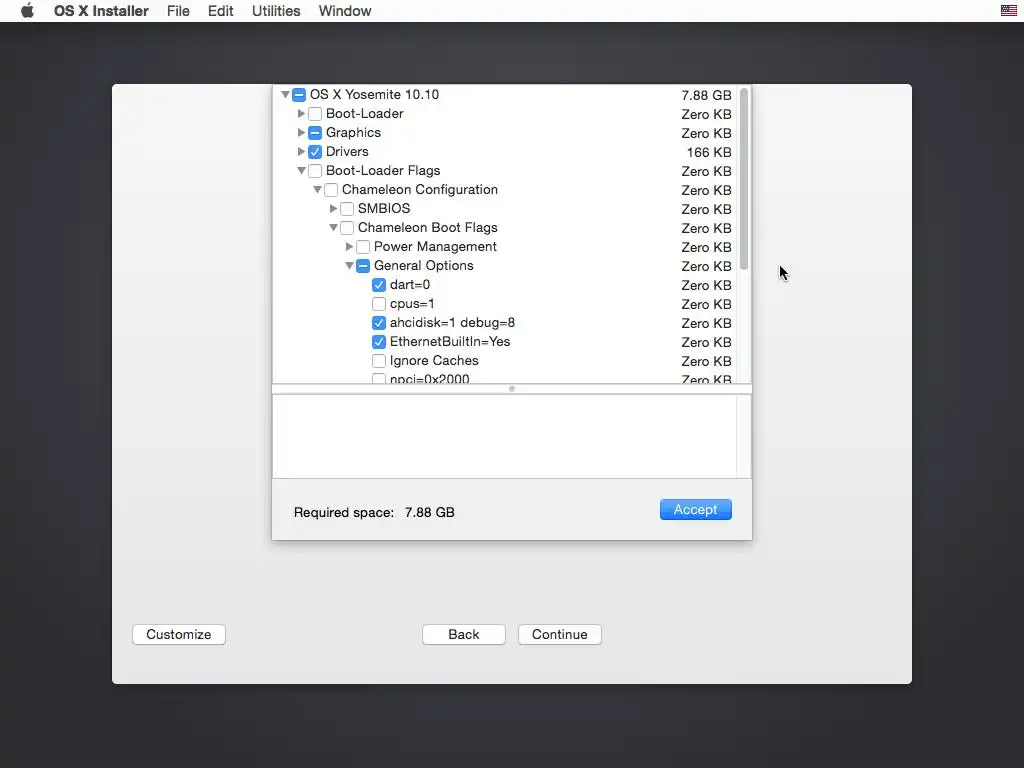Uncheck the Drivers checkbox
The height and width of the screenshot is (768, 1024).
tap(315, 152)
